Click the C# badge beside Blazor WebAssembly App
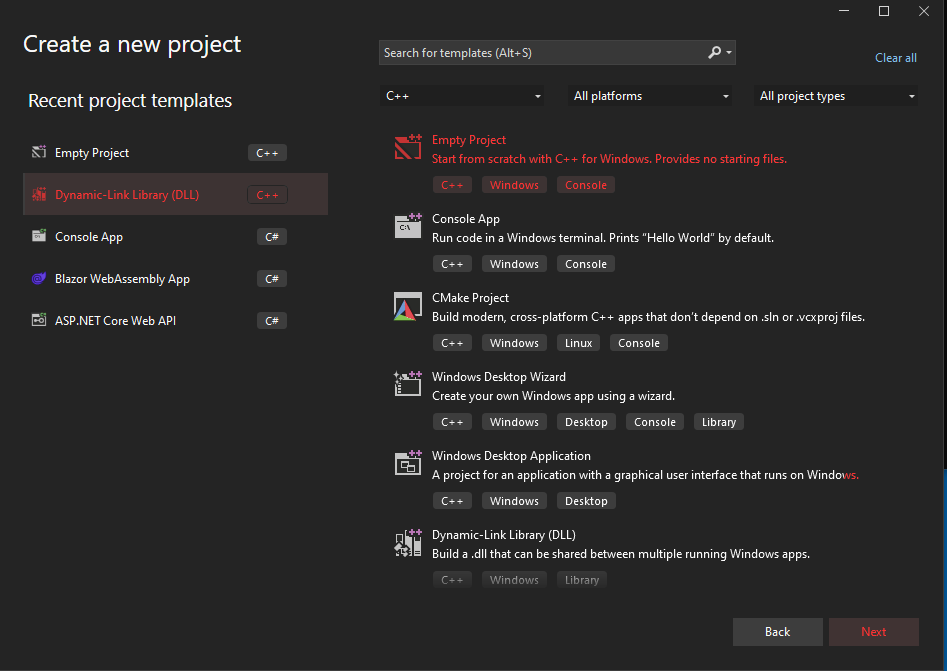The image size is (947, 671). (272, 278)
